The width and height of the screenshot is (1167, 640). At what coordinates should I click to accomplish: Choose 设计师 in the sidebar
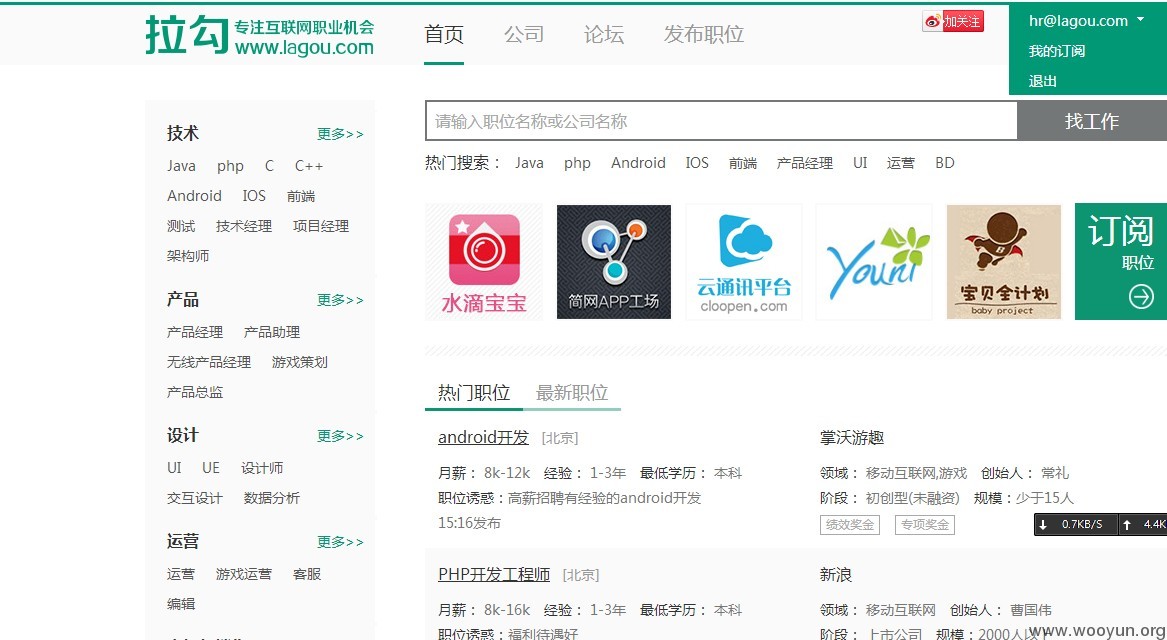point(262,468)
